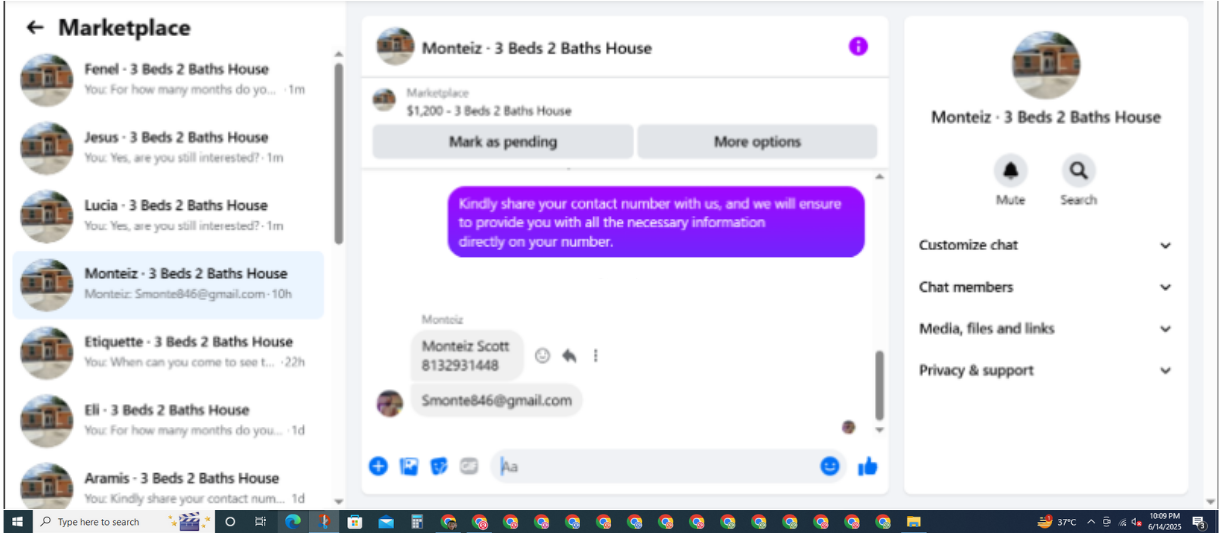Click Mark as pending button

tap(503, 142)
